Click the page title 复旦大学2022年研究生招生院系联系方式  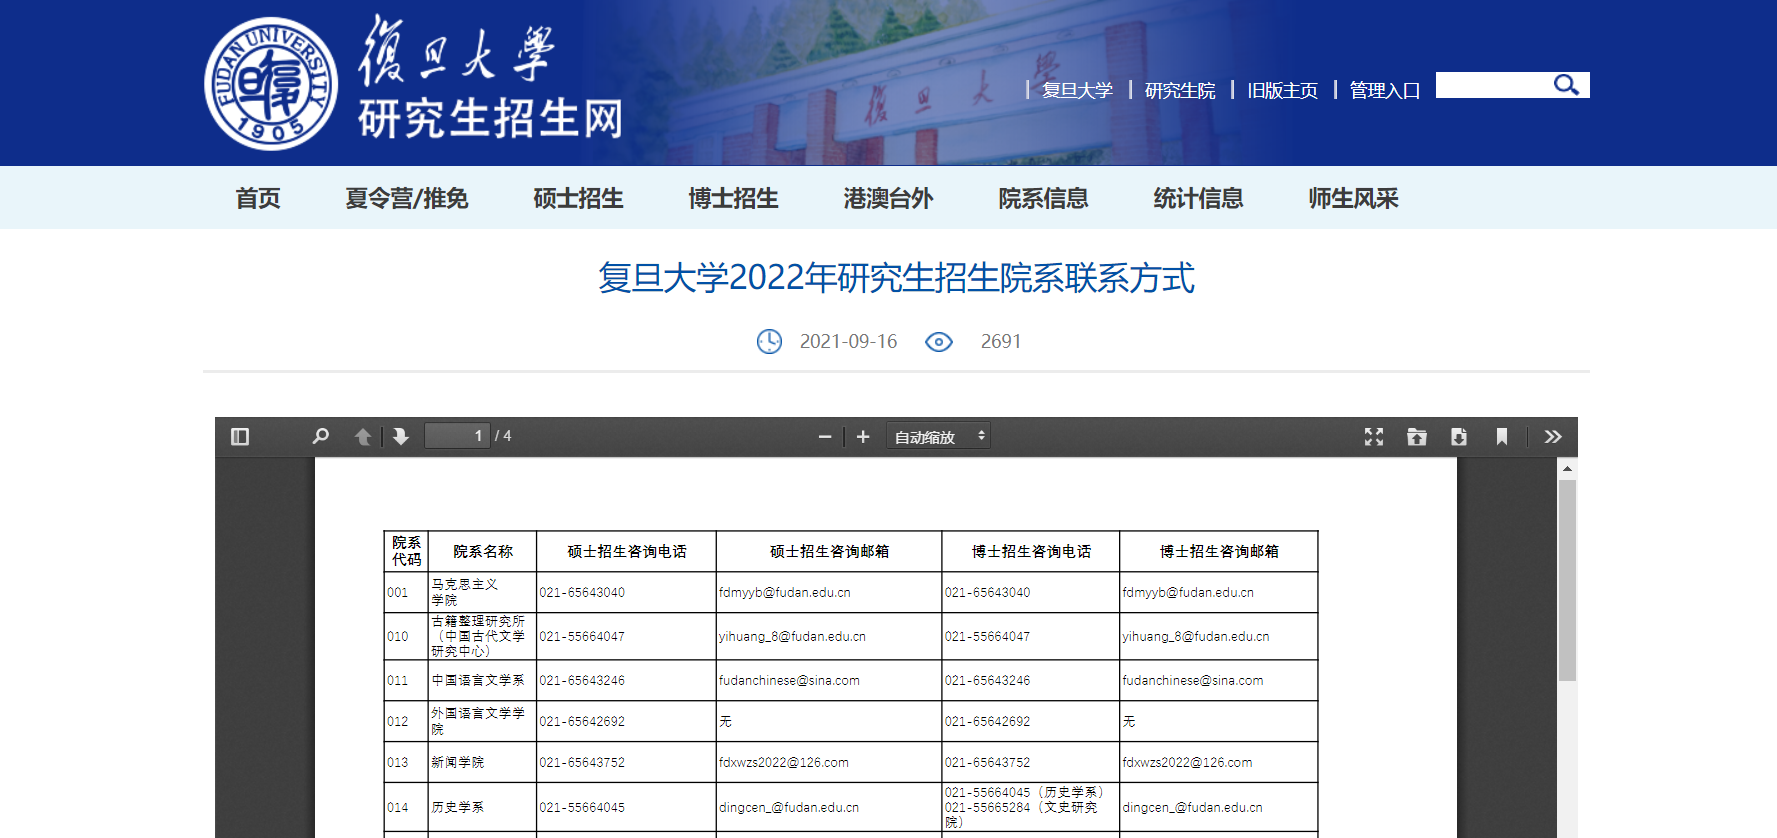pos(896,278)
